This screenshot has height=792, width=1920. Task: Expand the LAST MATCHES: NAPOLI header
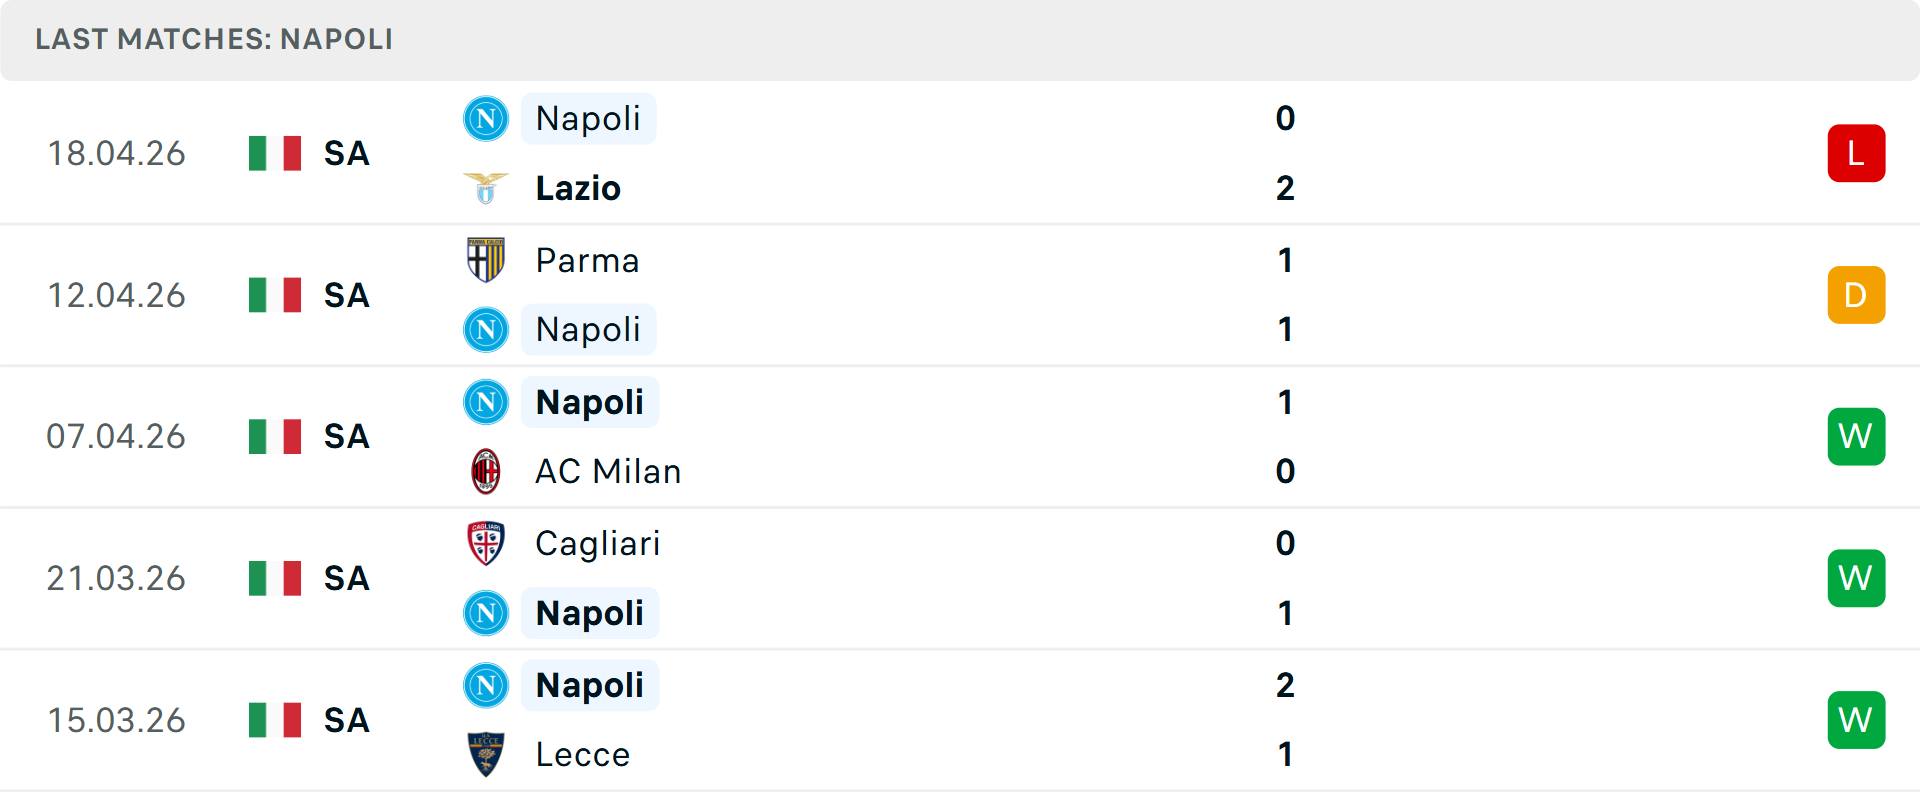pyautogui.click(x=215, y=40)
